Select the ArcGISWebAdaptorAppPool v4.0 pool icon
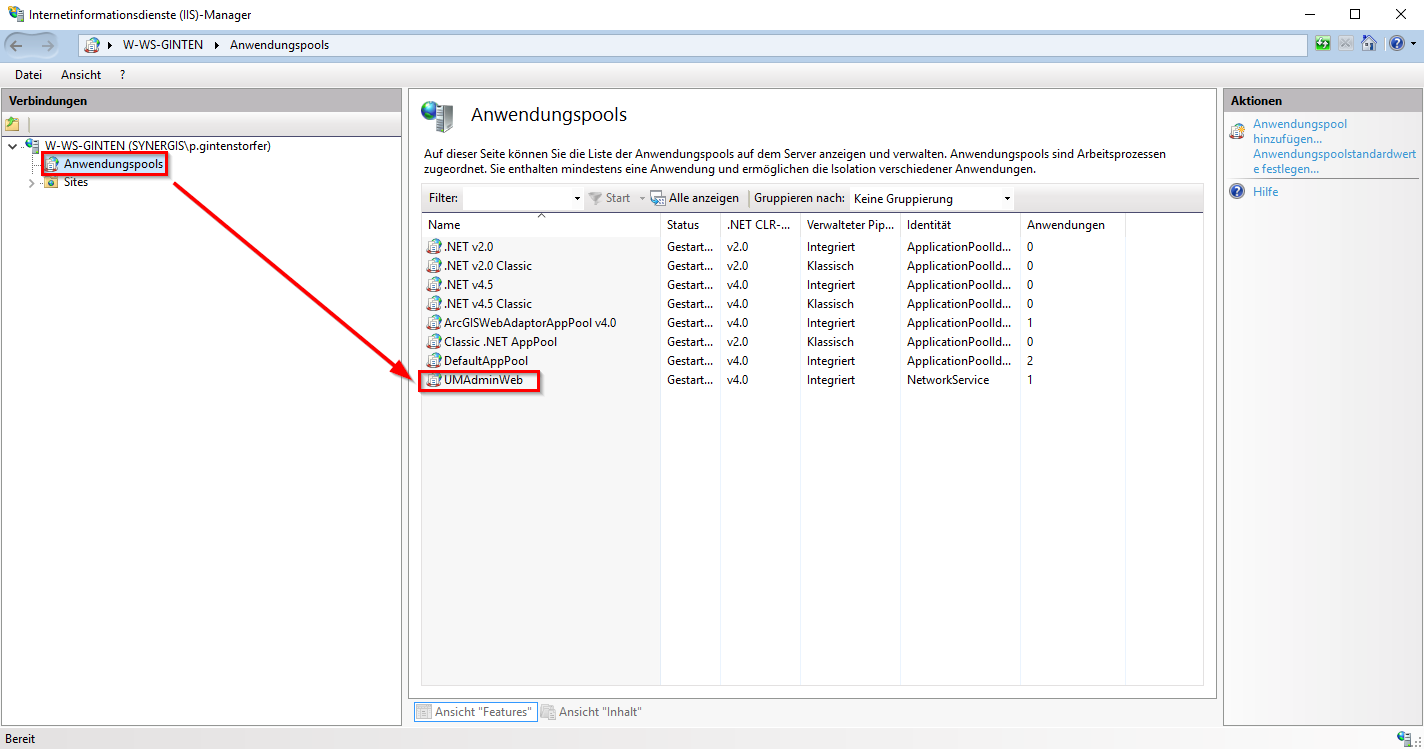This screenshot has height=749, width=1424. tap(433, 322)
